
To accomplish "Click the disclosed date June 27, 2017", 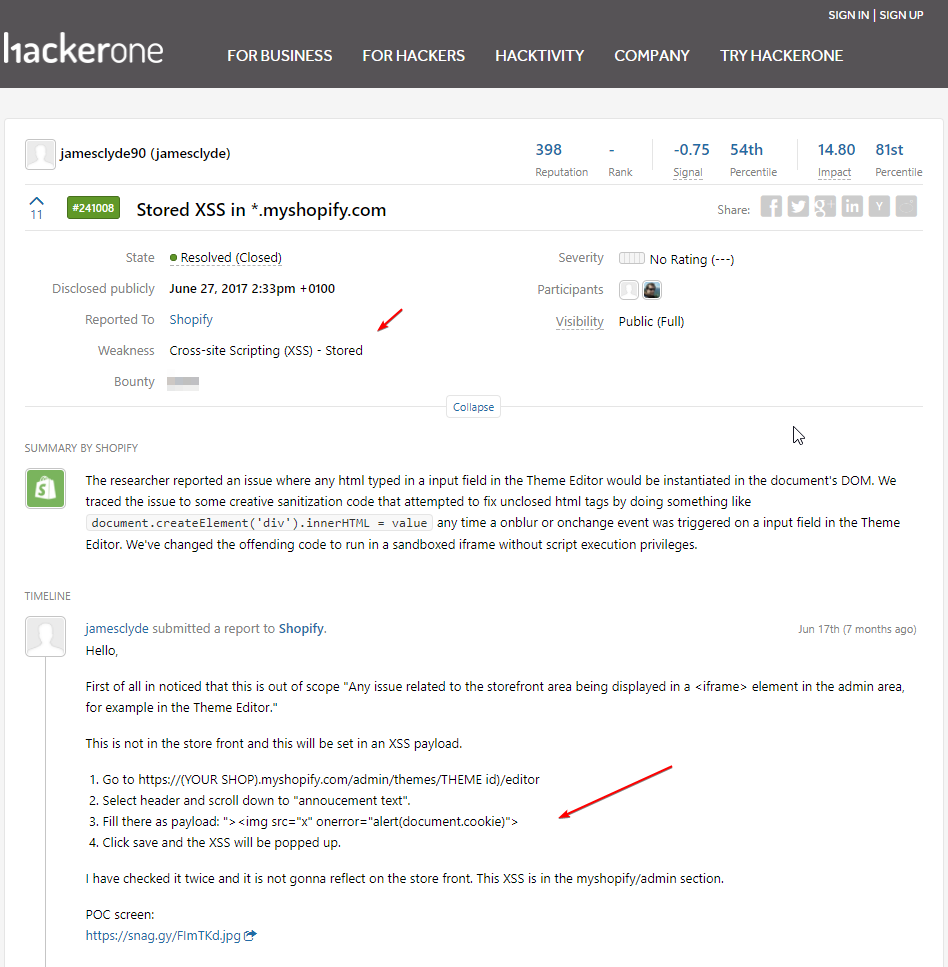I will click(252, 289).
